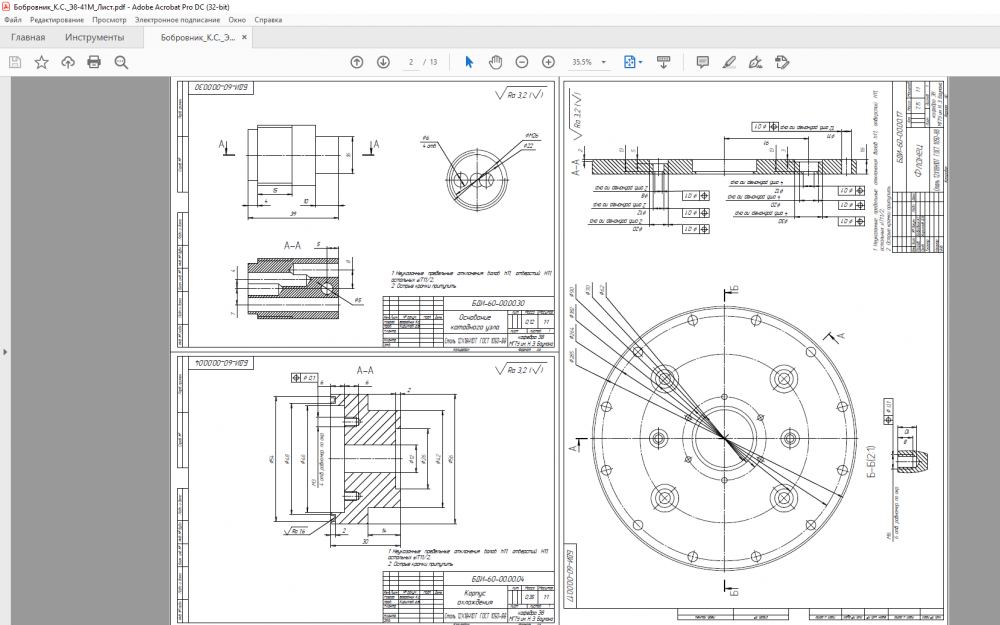
Task: Zoom in with plus icon
Action: tap(547, 62)
